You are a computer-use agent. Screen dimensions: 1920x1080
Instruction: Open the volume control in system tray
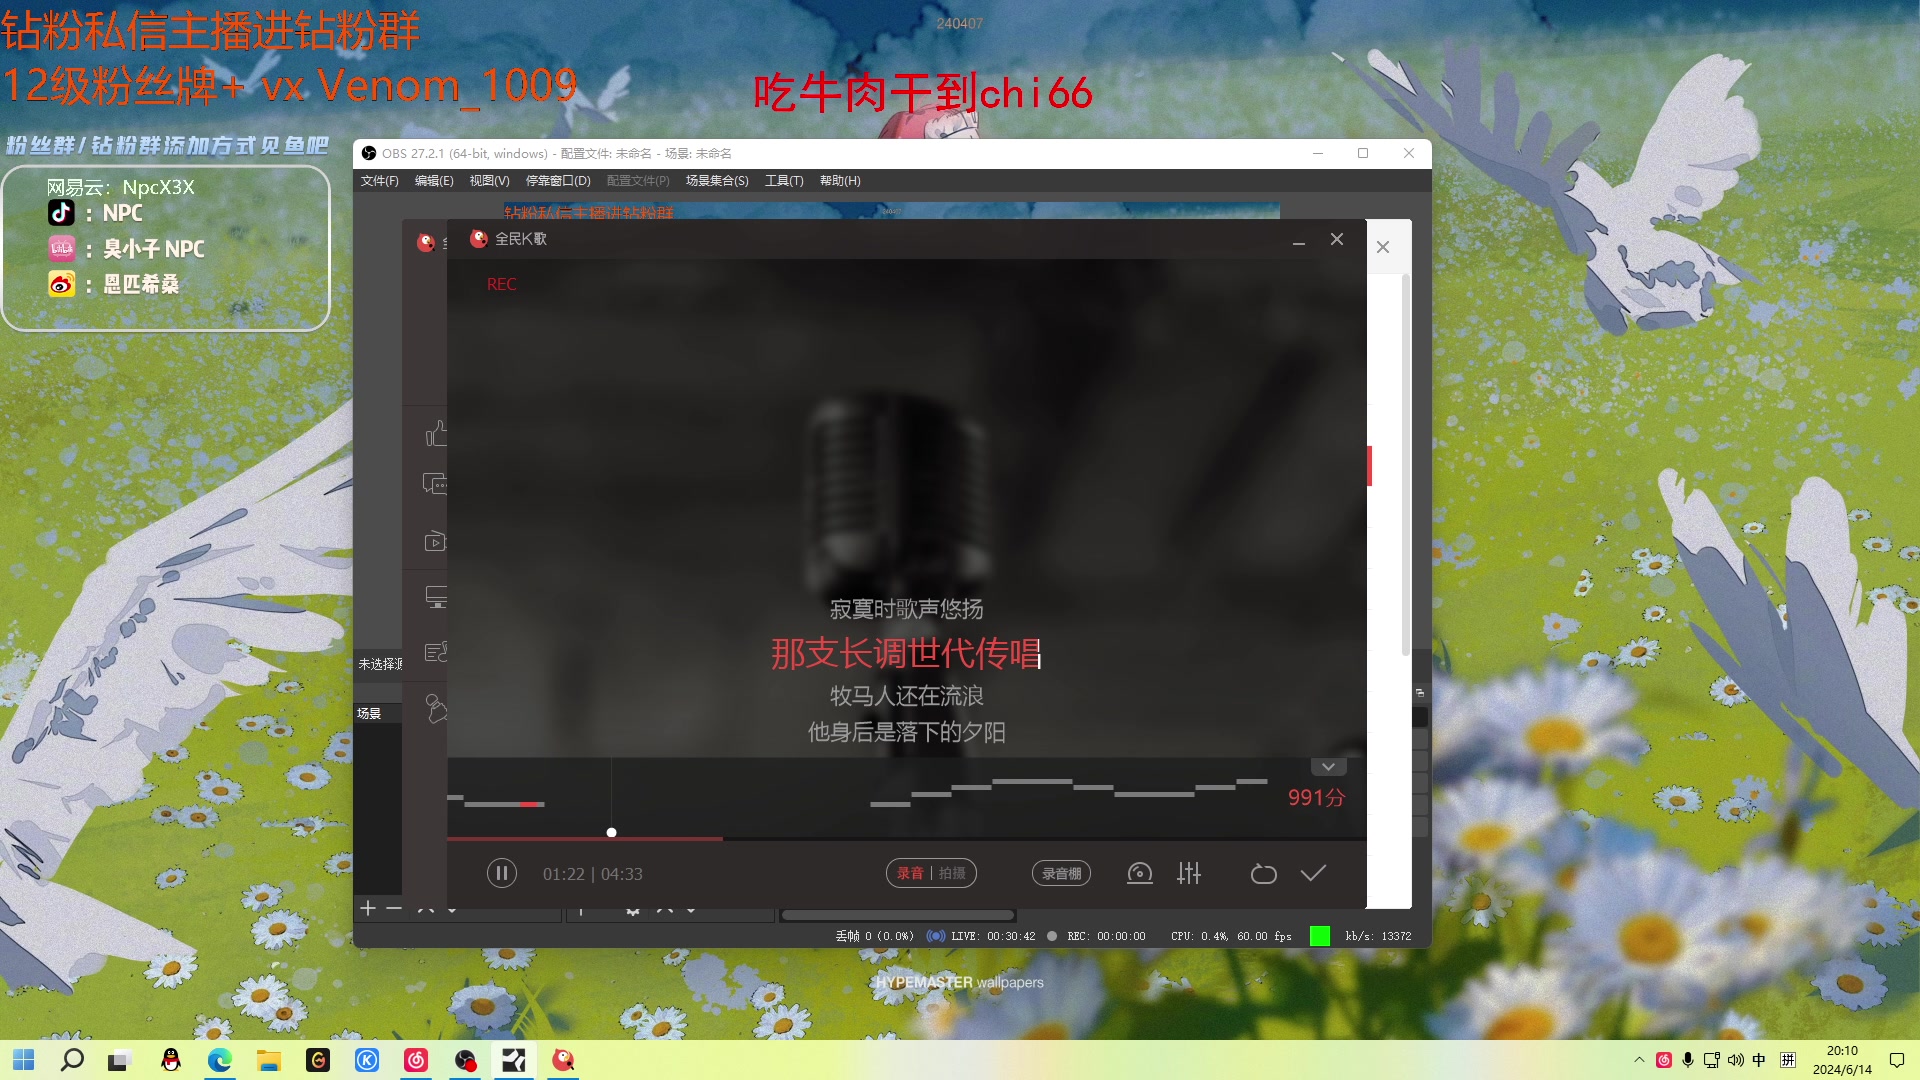[x=1736, y=1060]
